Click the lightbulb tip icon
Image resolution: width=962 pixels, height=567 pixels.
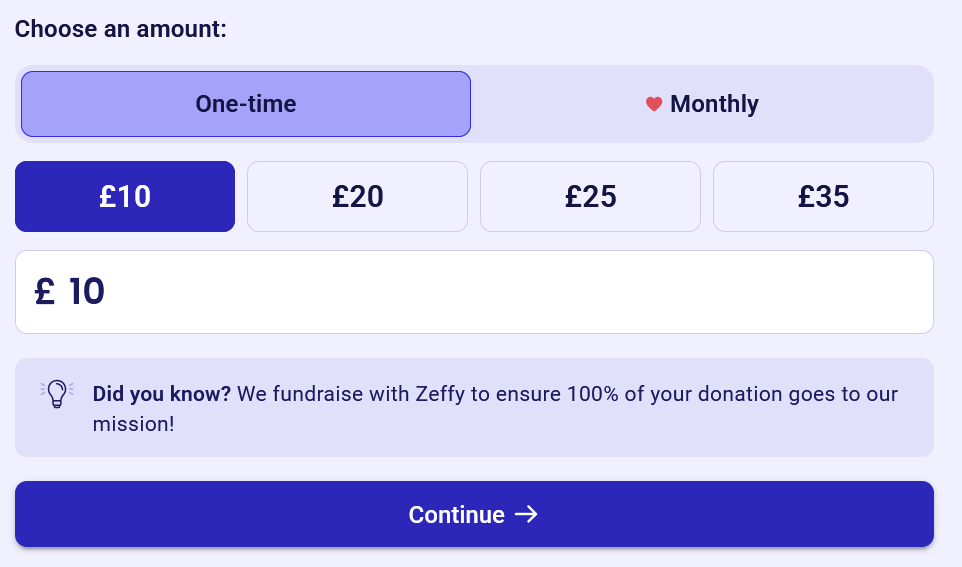coord(57,393)
